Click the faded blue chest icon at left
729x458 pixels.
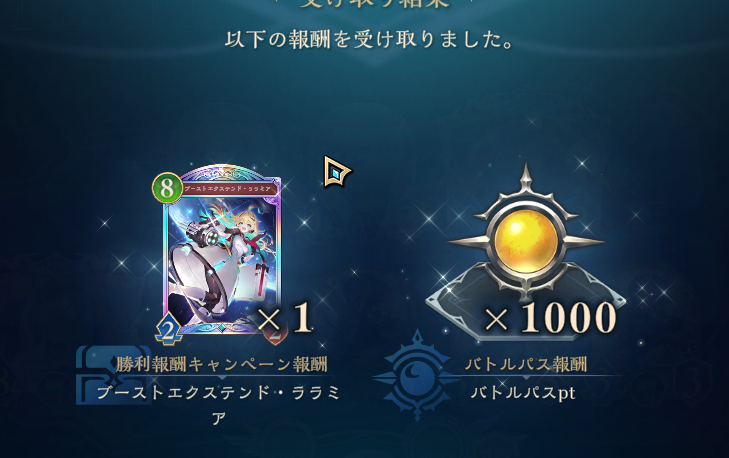pos(113,374)
